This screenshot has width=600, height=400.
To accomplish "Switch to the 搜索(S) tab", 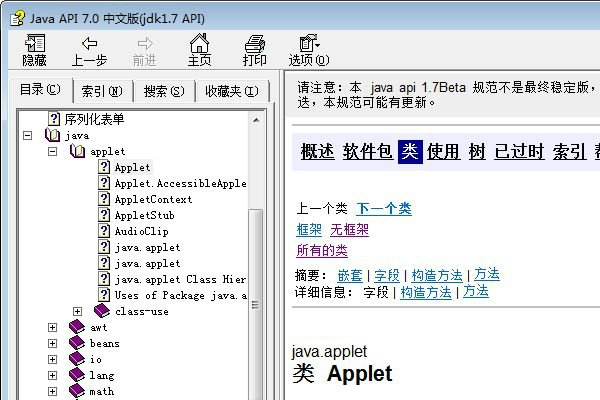I will coord(164,91).
